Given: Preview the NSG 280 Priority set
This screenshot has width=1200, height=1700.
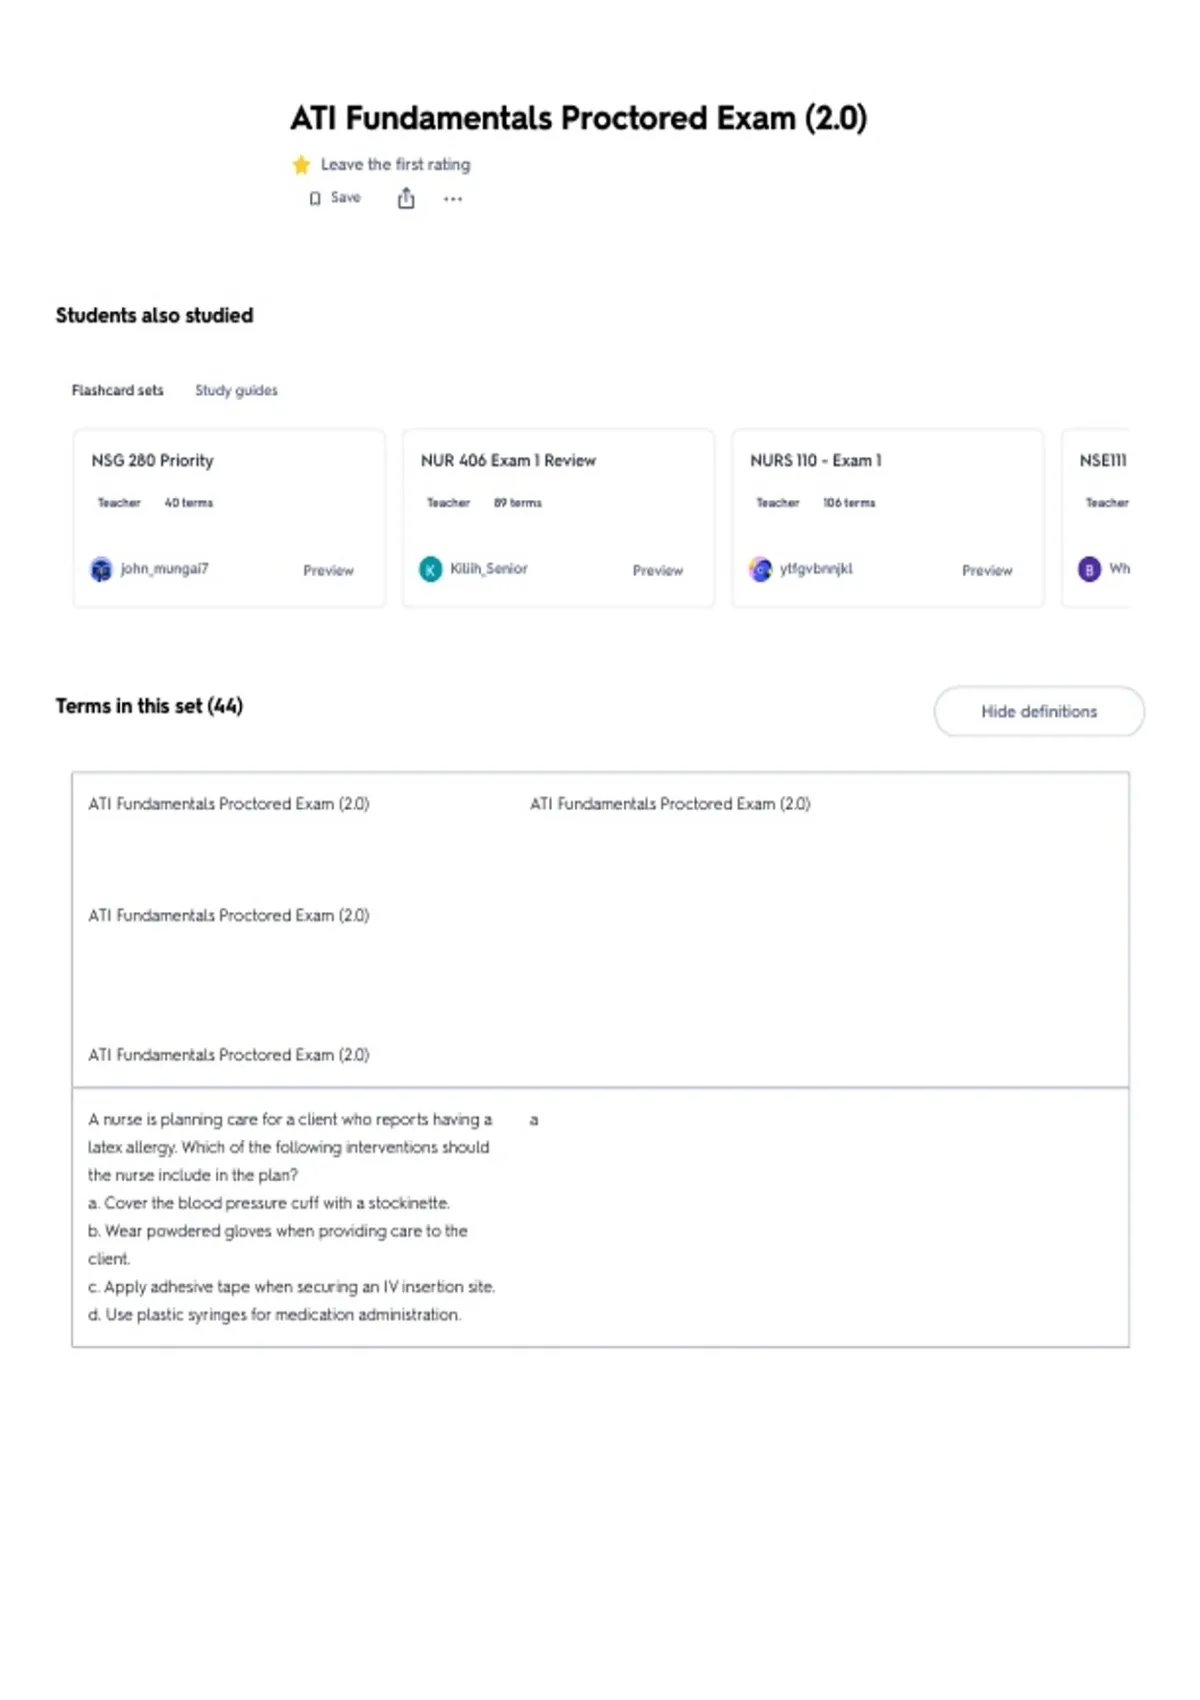Looking at the screenshot, I should (x=328, y=570).
